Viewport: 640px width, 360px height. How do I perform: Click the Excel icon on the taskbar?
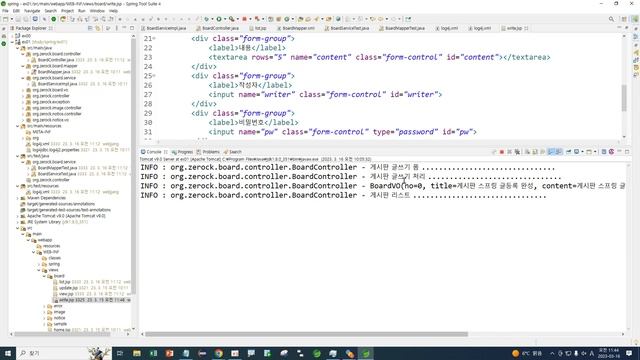click(153, 353)
